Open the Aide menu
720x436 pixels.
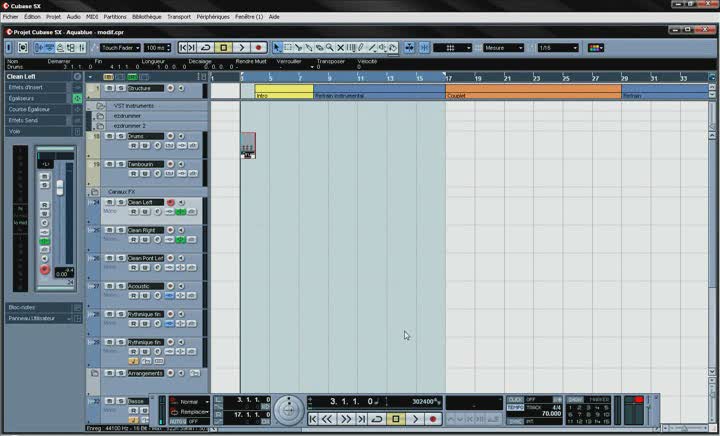(274, 17)
